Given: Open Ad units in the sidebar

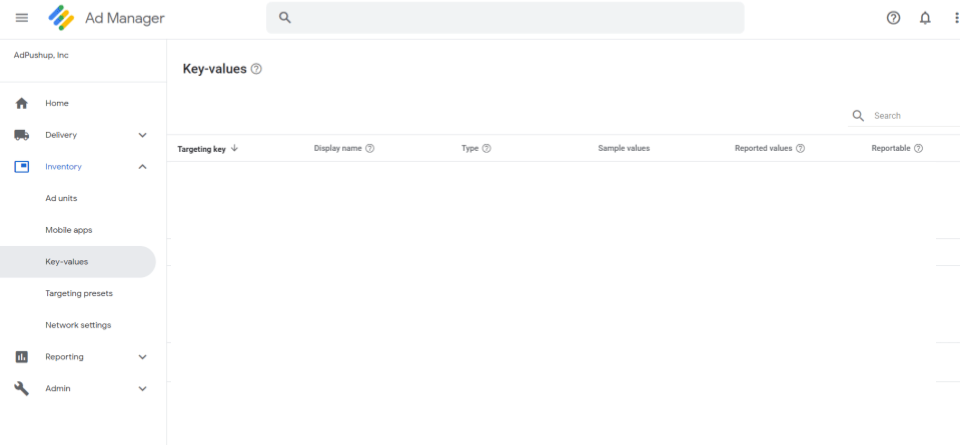Looking at the screenshot, I should tap(61, 198).
